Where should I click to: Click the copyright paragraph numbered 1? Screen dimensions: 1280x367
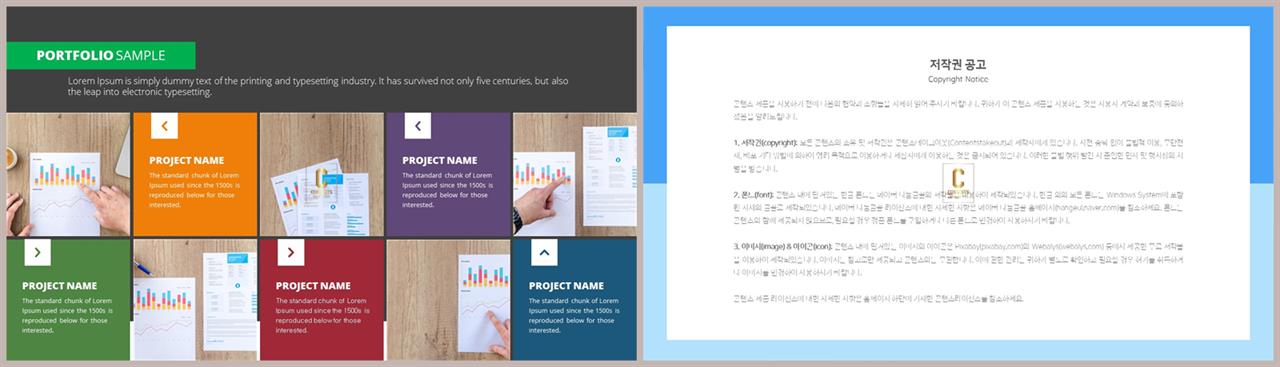(958, 155)
